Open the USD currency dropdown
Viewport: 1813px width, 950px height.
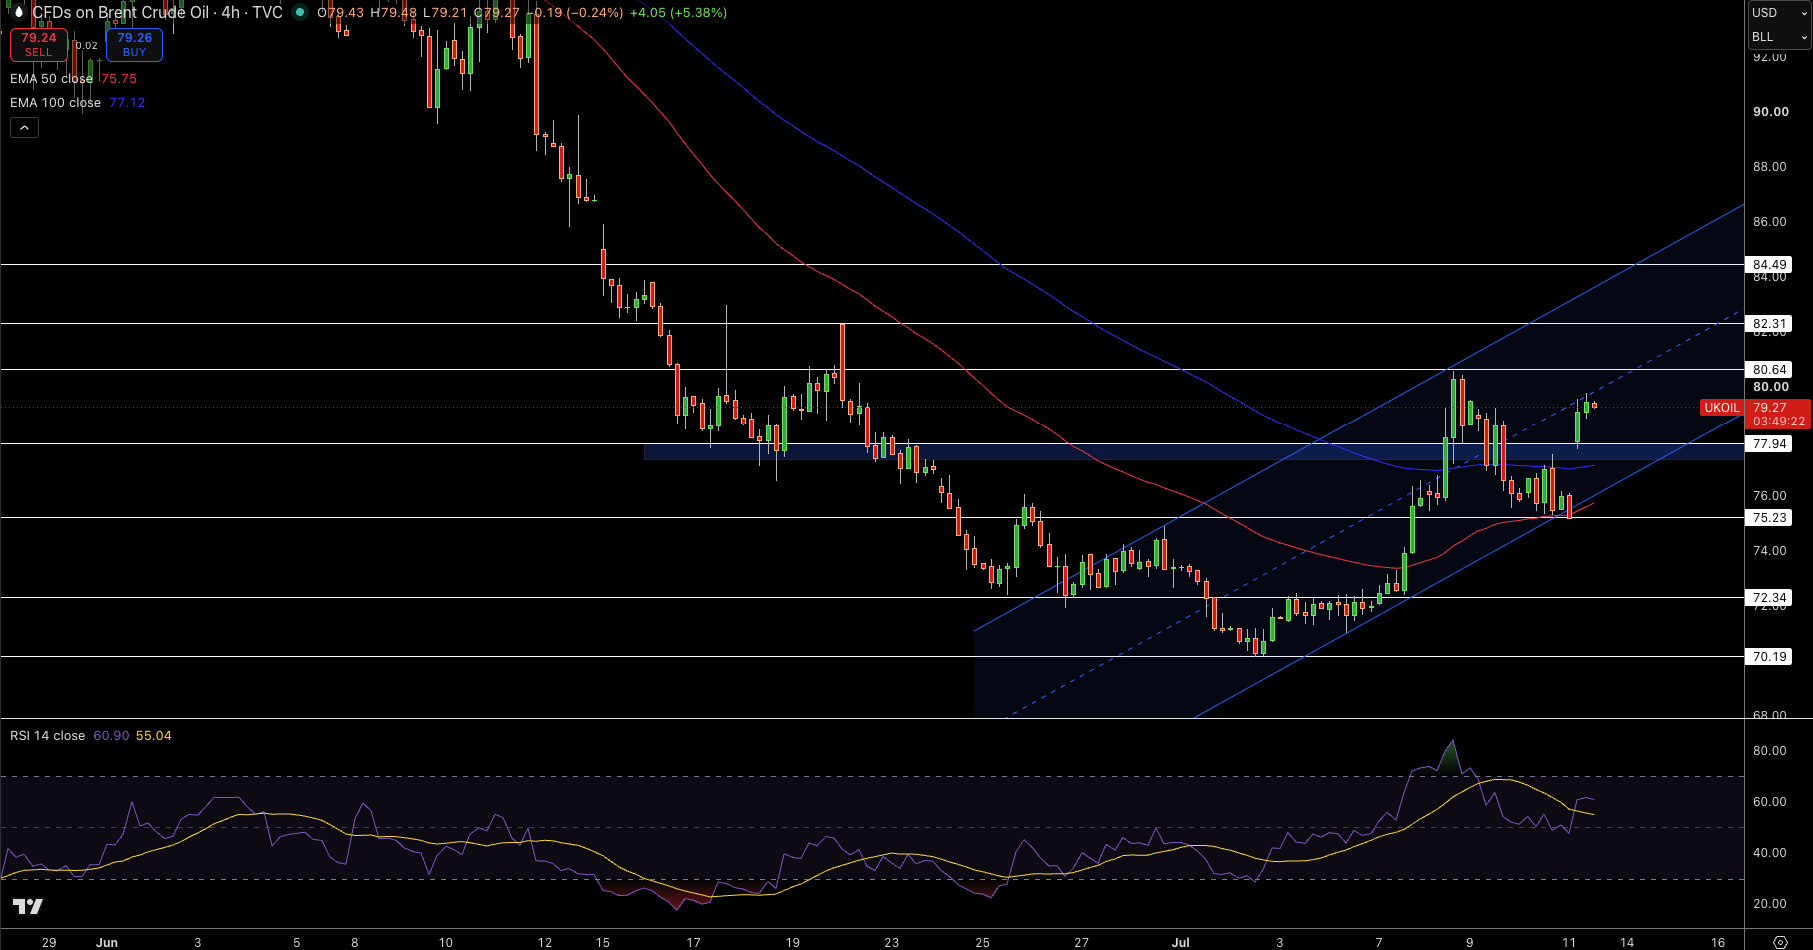1779,12
